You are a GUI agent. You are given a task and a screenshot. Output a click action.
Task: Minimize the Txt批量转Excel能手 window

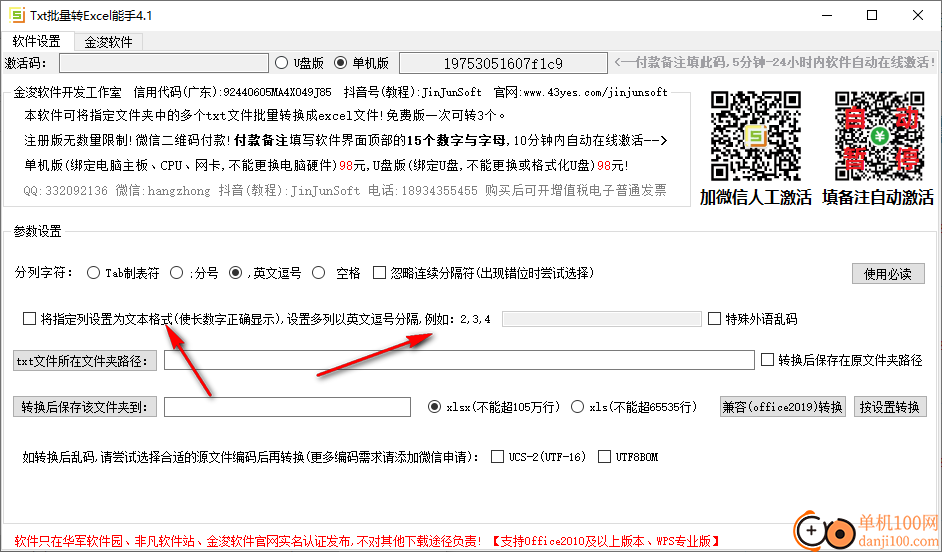coord(827,16)
